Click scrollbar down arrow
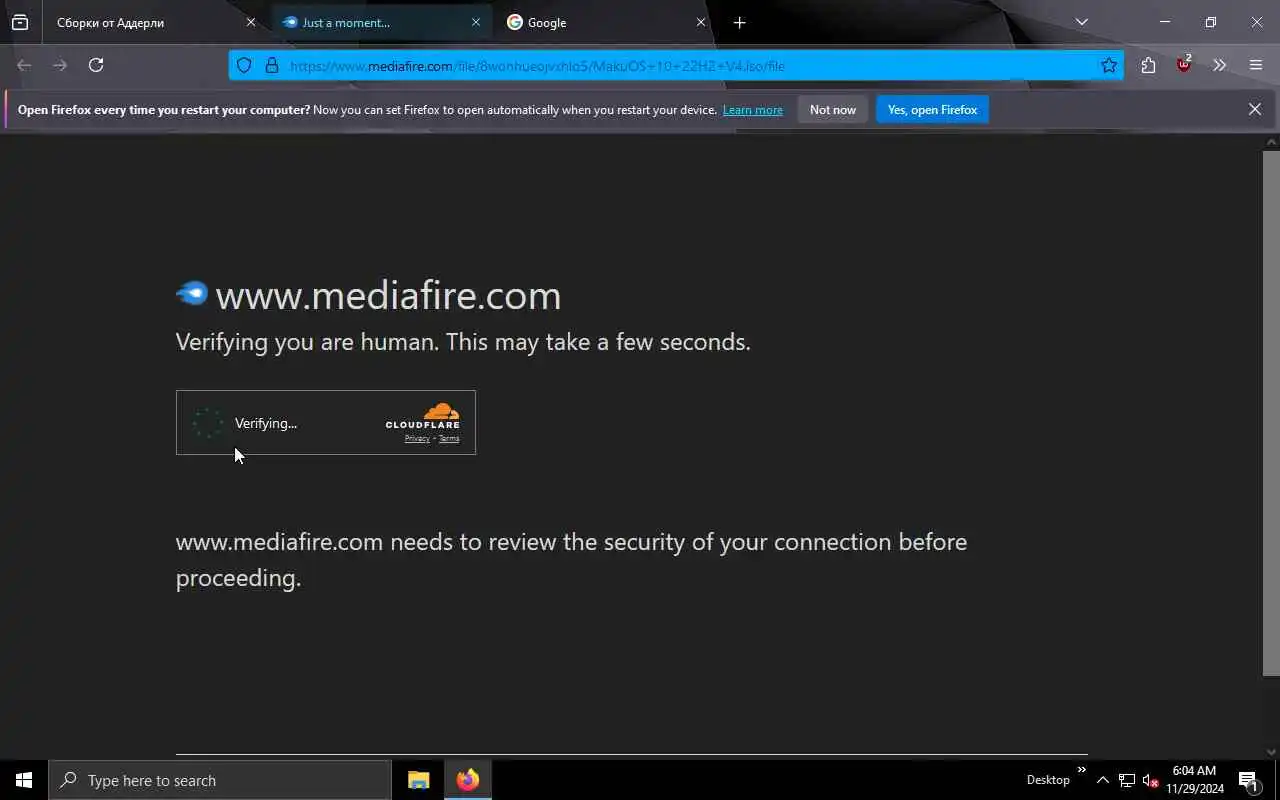1280x800 pixels. pos(1271,751)
